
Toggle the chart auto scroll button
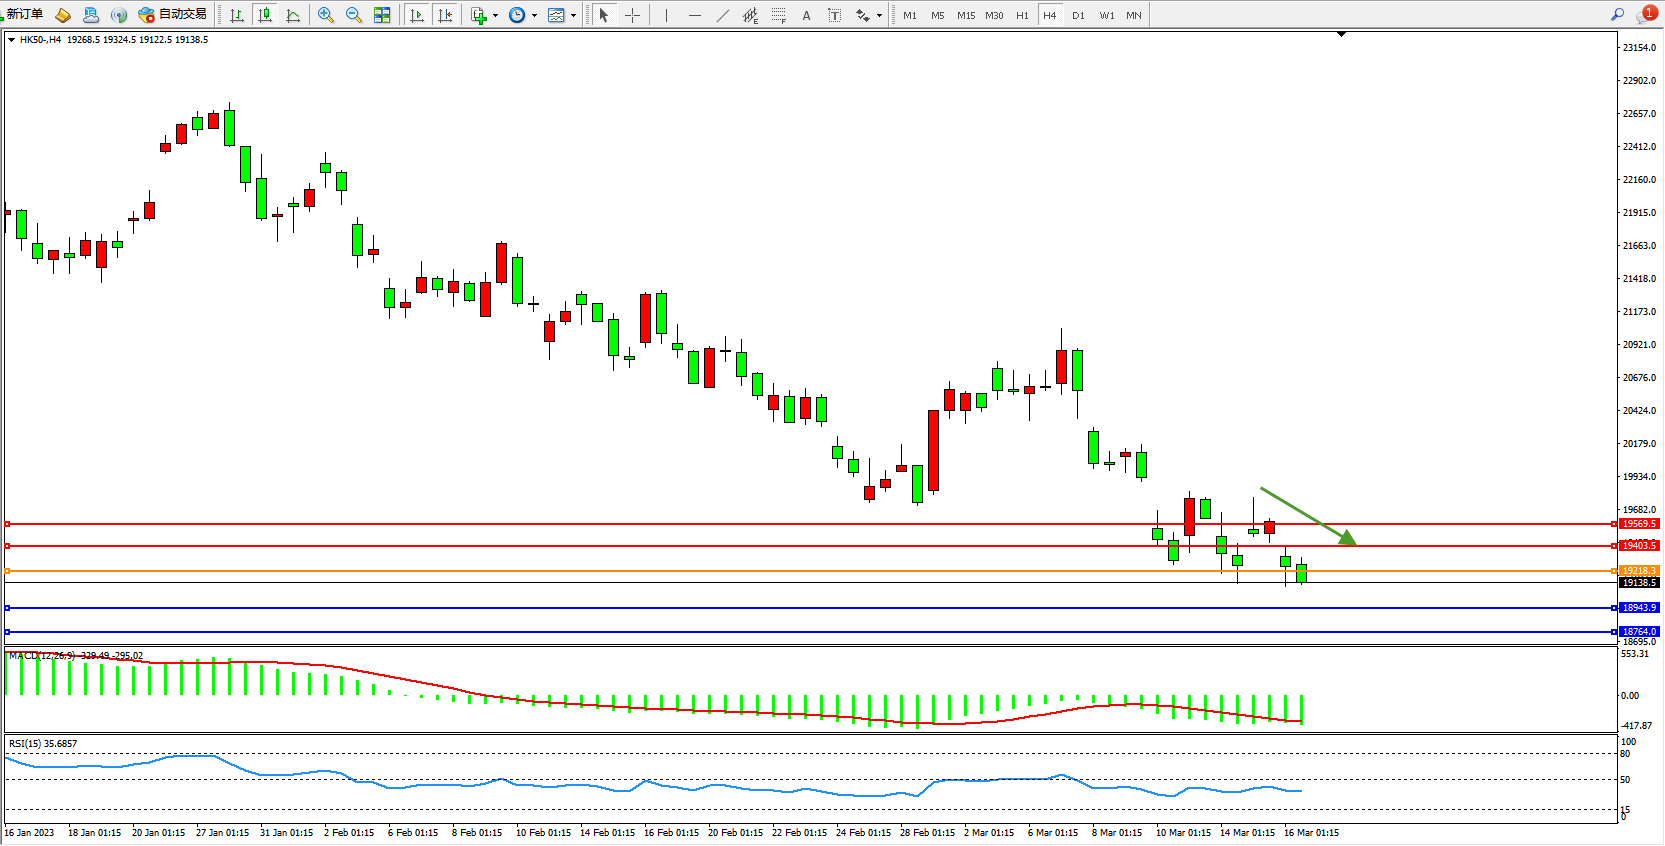(417, 15)
